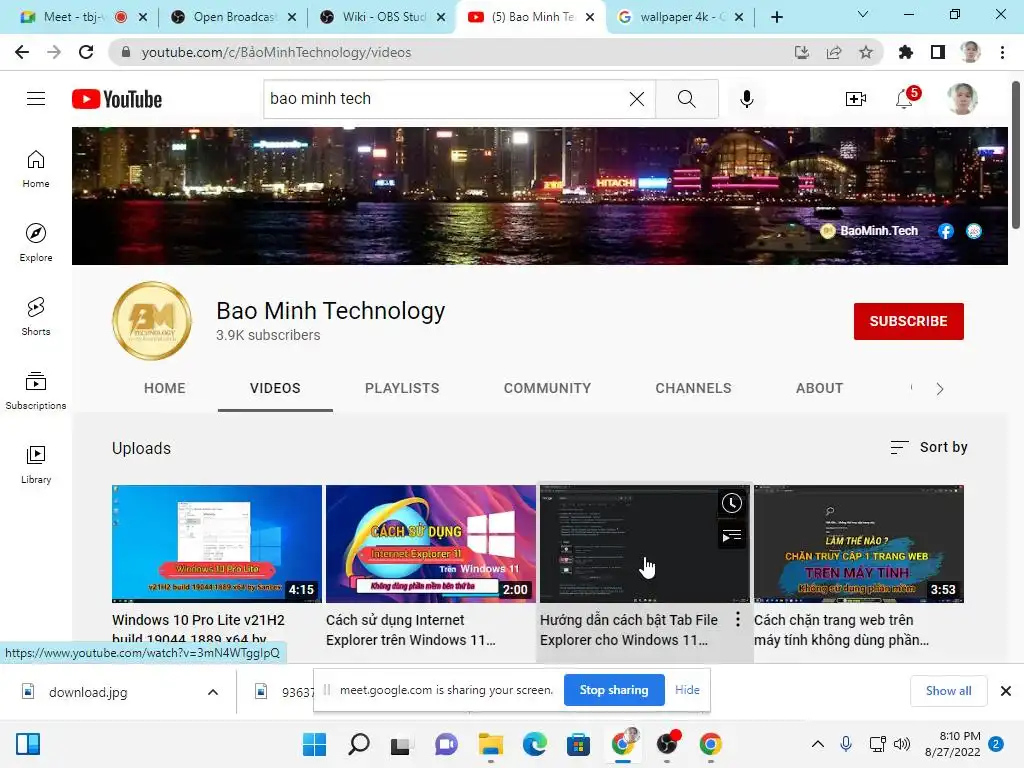Close the downloads bar
The image size is (1024, 768).
click(1006, 691)
